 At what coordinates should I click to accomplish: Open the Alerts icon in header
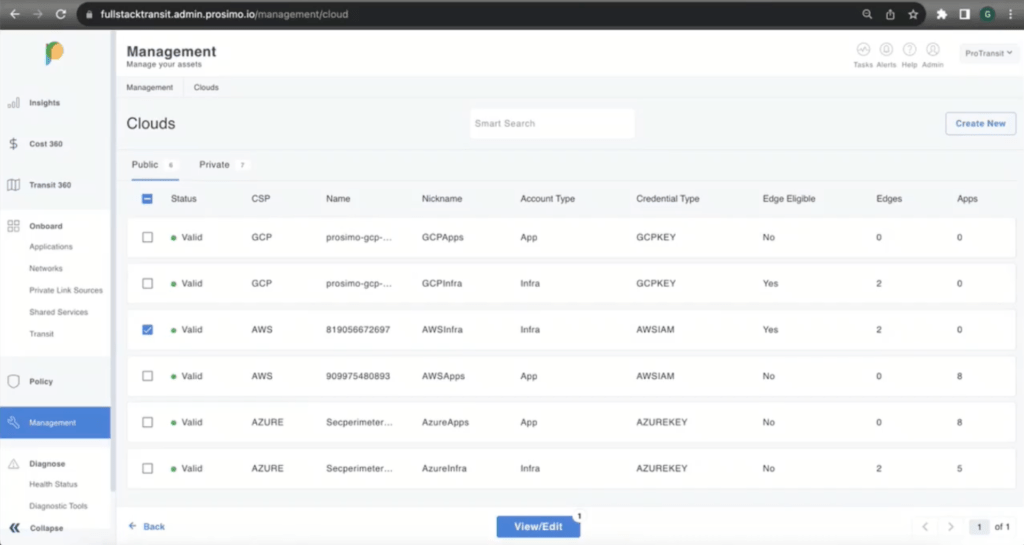pos(886,50)
